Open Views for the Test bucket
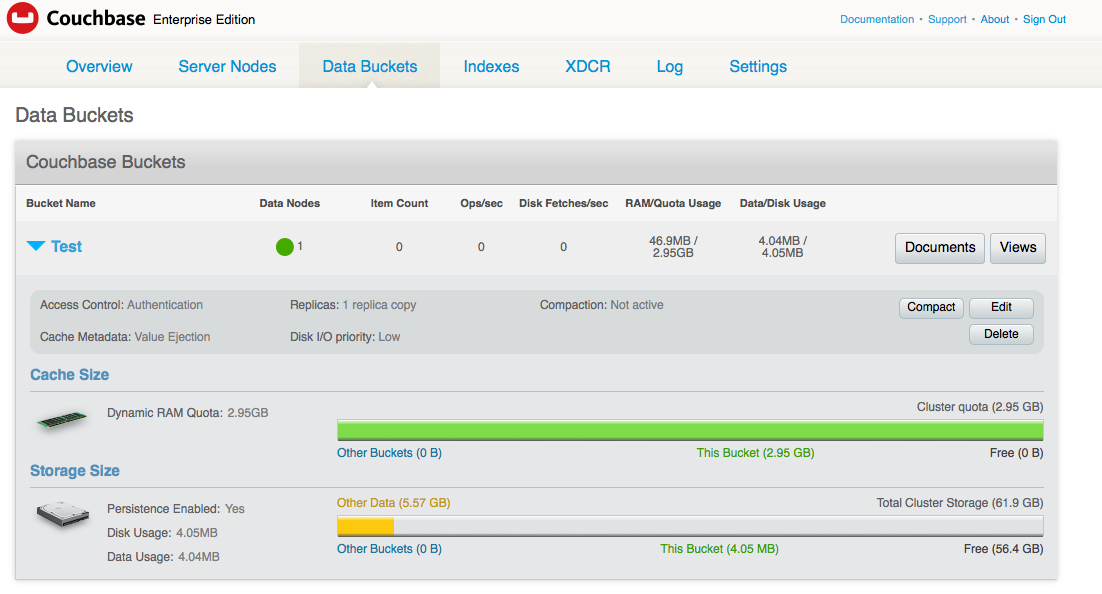This screenshot has width=1102, height=594. tap(1018, 248)
